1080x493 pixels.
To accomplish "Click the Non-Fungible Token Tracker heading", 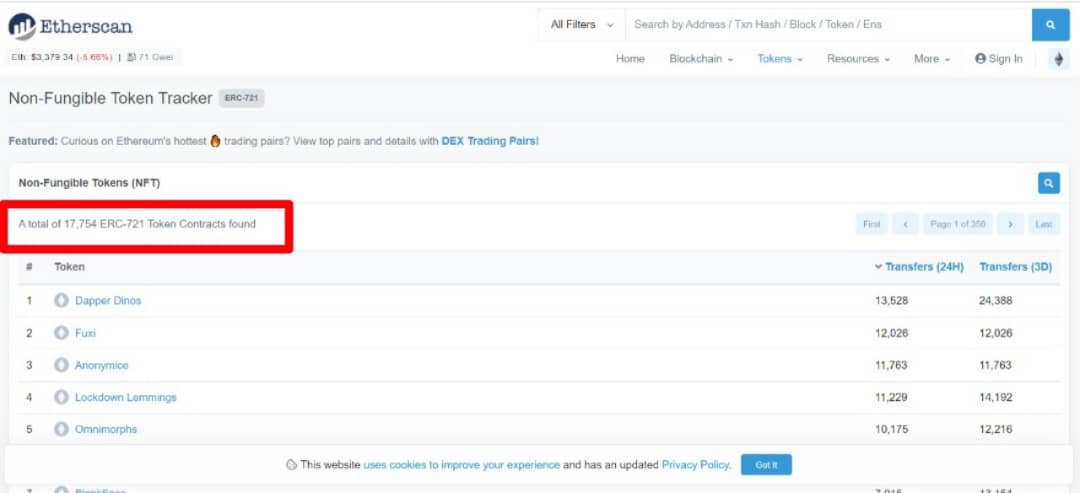I will coord(110,98).
